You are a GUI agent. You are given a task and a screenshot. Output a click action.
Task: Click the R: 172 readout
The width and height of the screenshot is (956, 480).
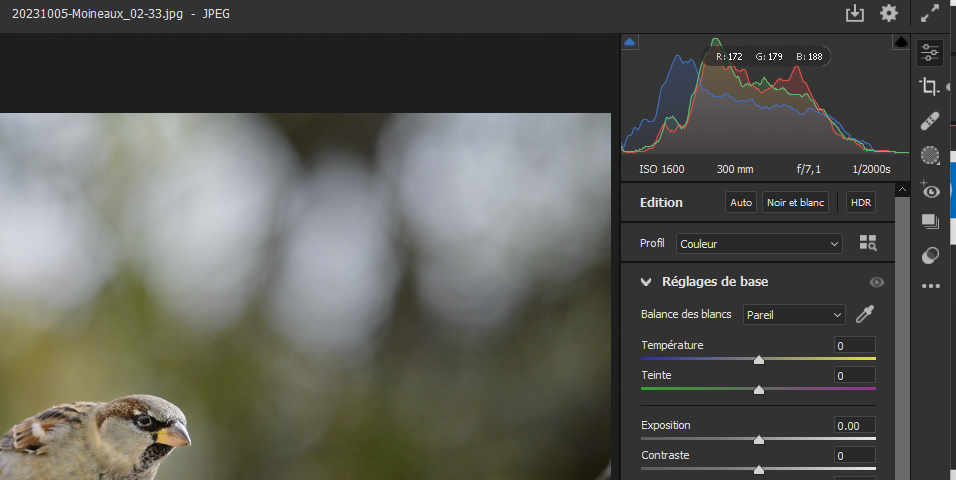pyautogui.click(x=729, y=57)
